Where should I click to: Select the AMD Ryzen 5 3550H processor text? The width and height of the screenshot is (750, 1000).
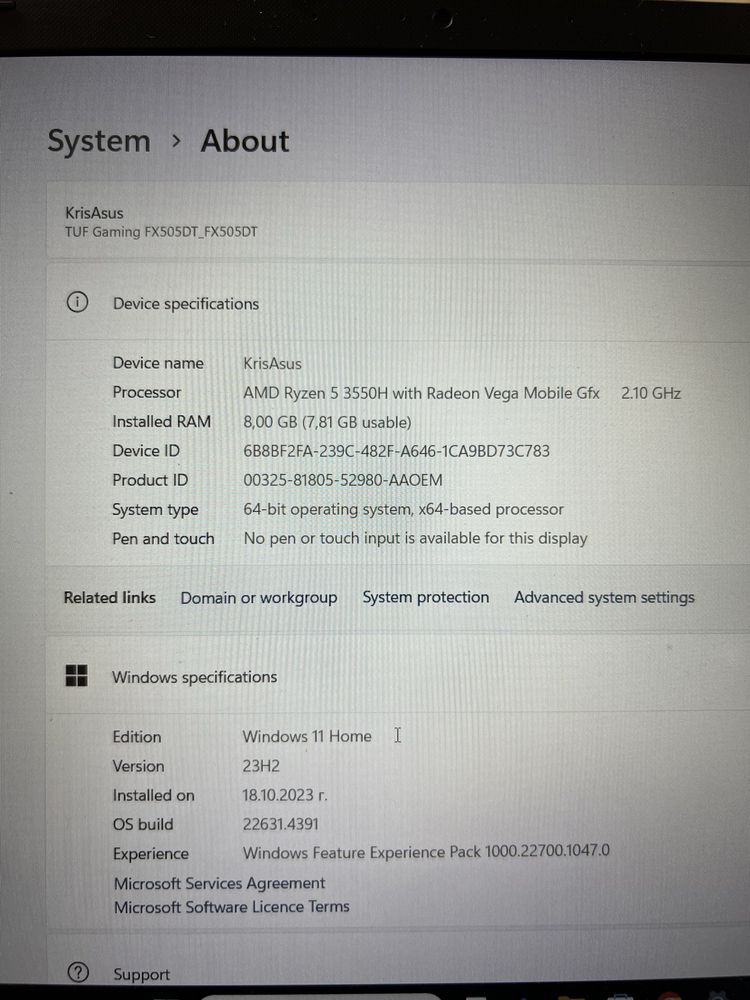(x=421, y=393)
